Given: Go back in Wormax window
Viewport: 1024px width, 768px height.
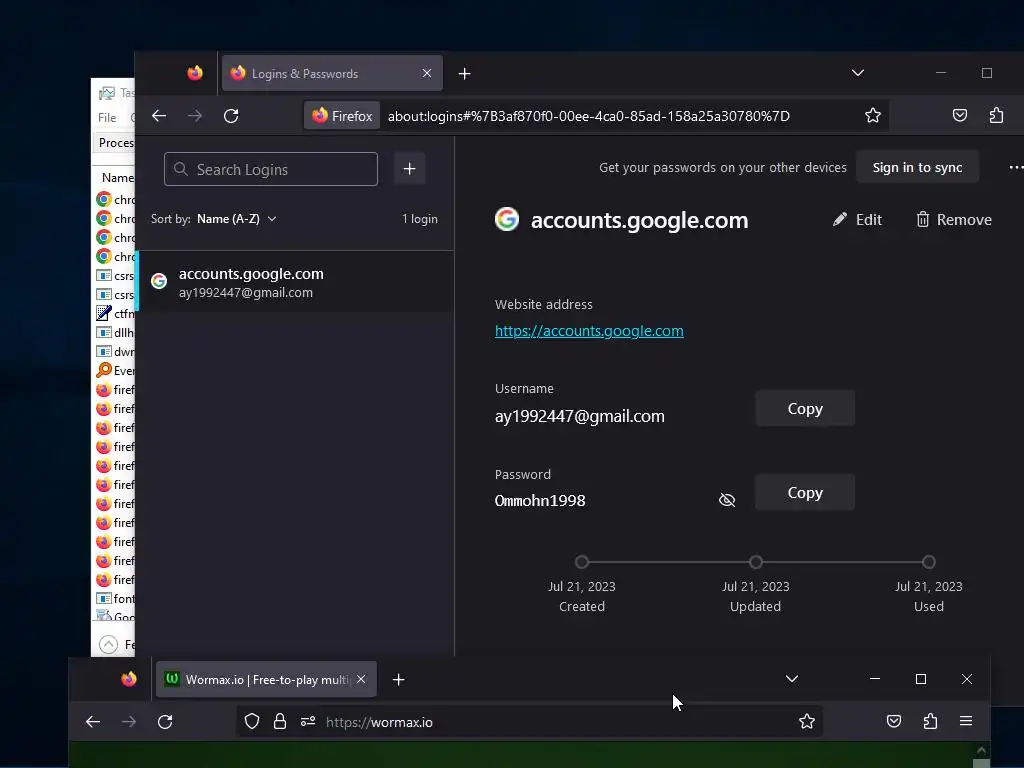Looking at the screenshot, I should (x=93, y=722).
